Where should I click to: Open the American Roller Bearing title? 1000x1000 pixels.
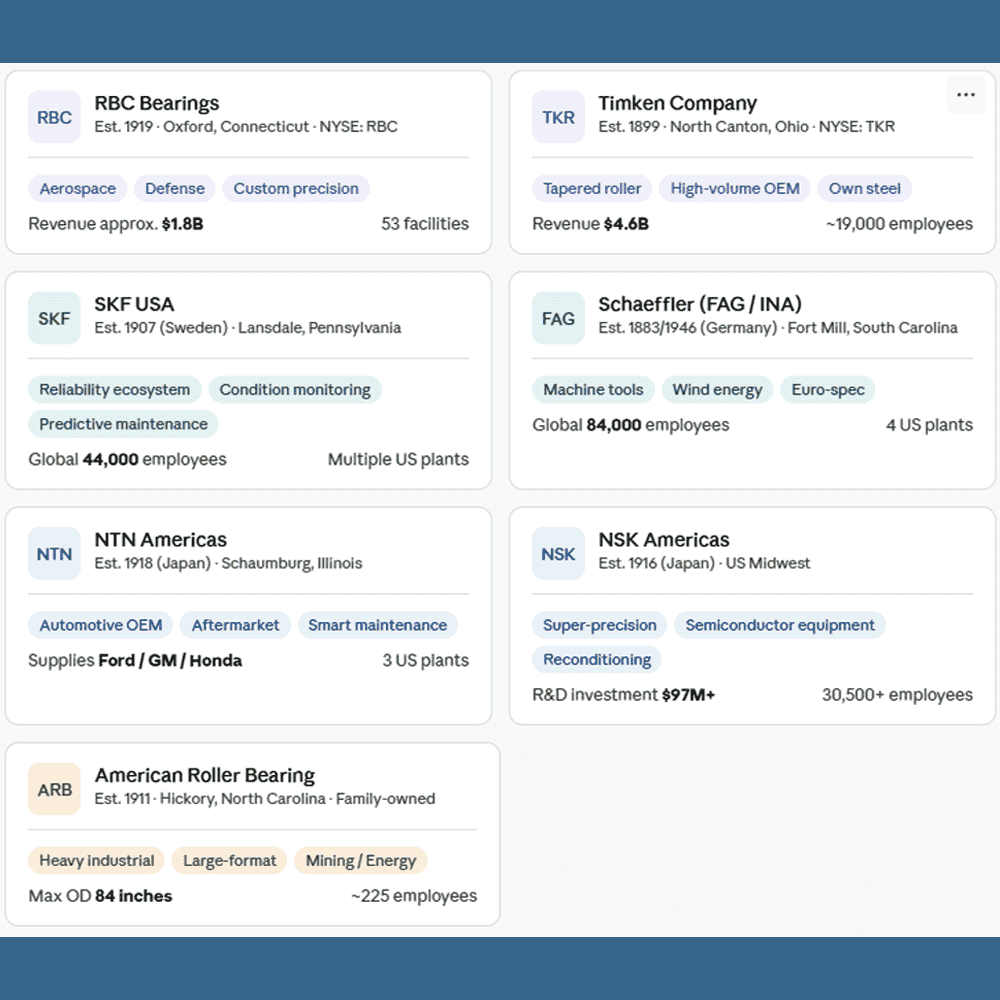205,775
